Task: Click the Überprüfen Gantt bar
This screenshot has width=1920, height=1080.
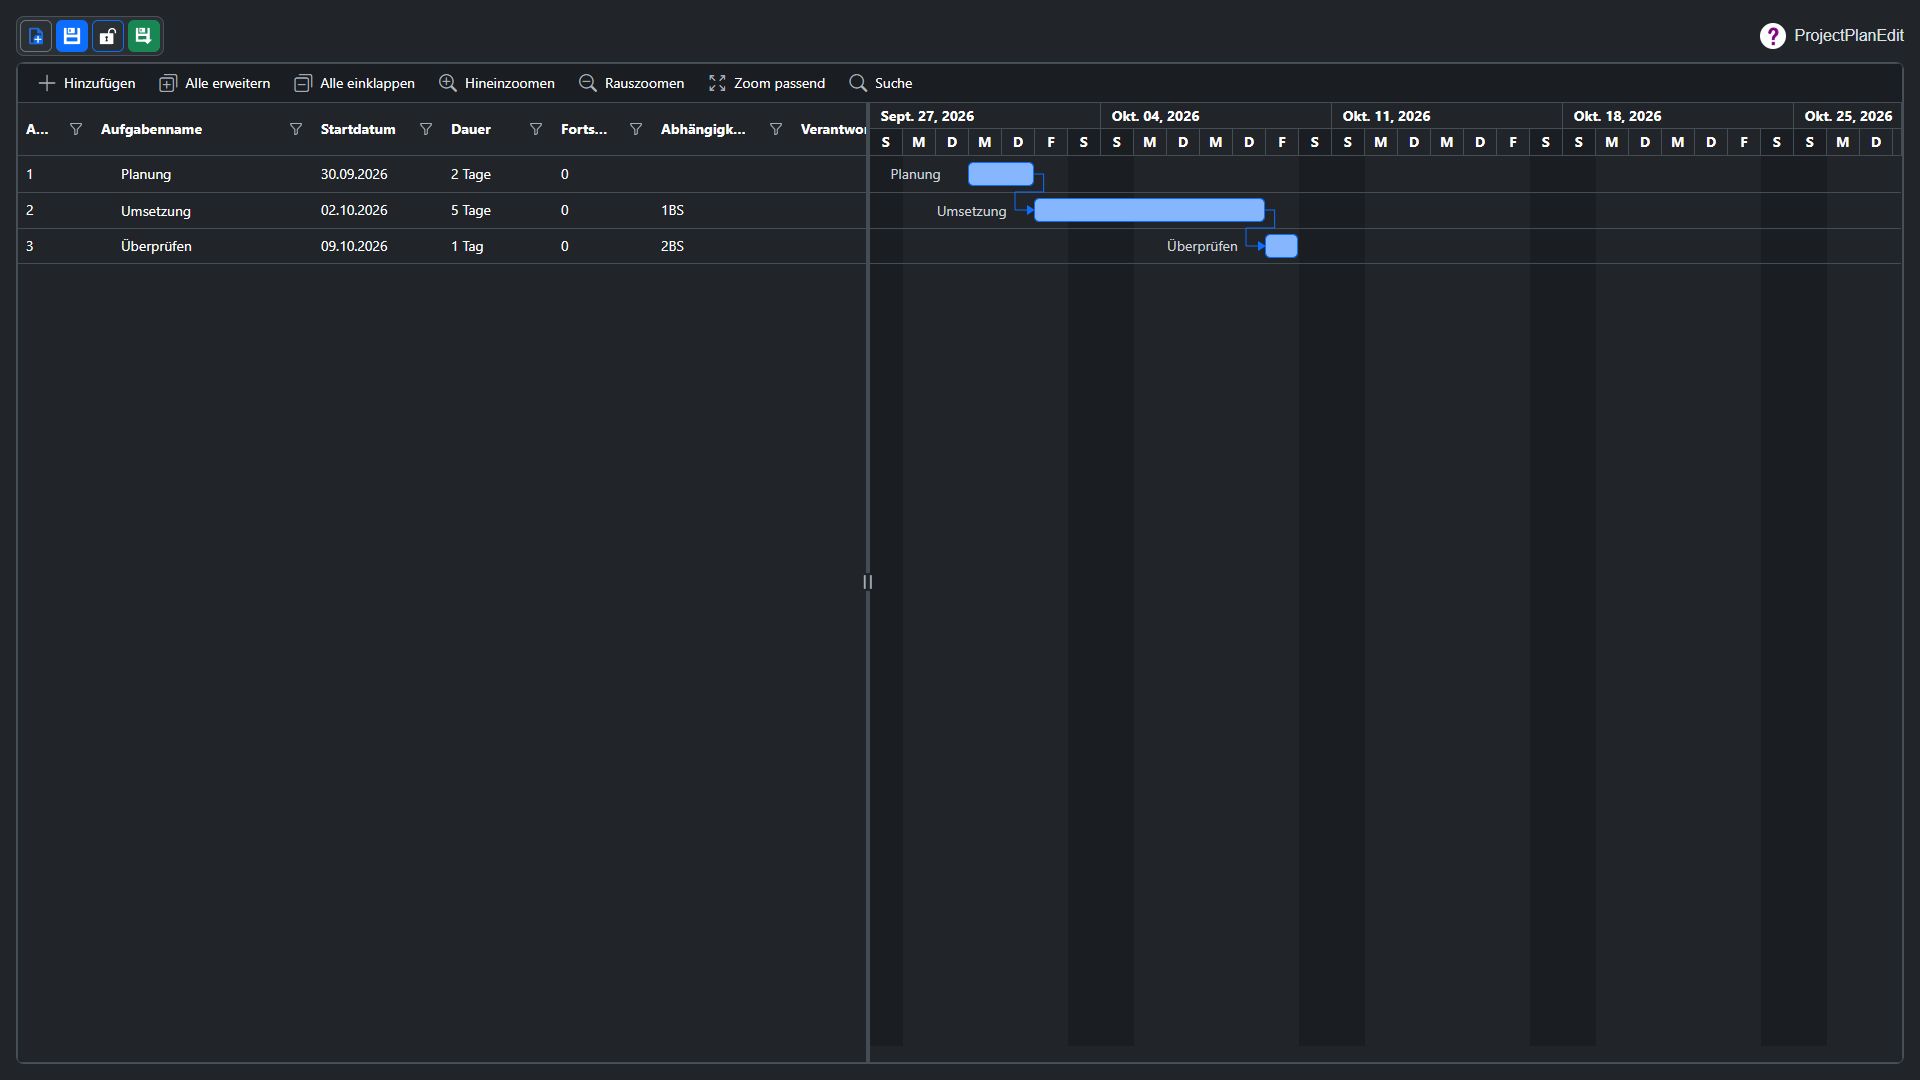Action: click(x=1281, y=246)
